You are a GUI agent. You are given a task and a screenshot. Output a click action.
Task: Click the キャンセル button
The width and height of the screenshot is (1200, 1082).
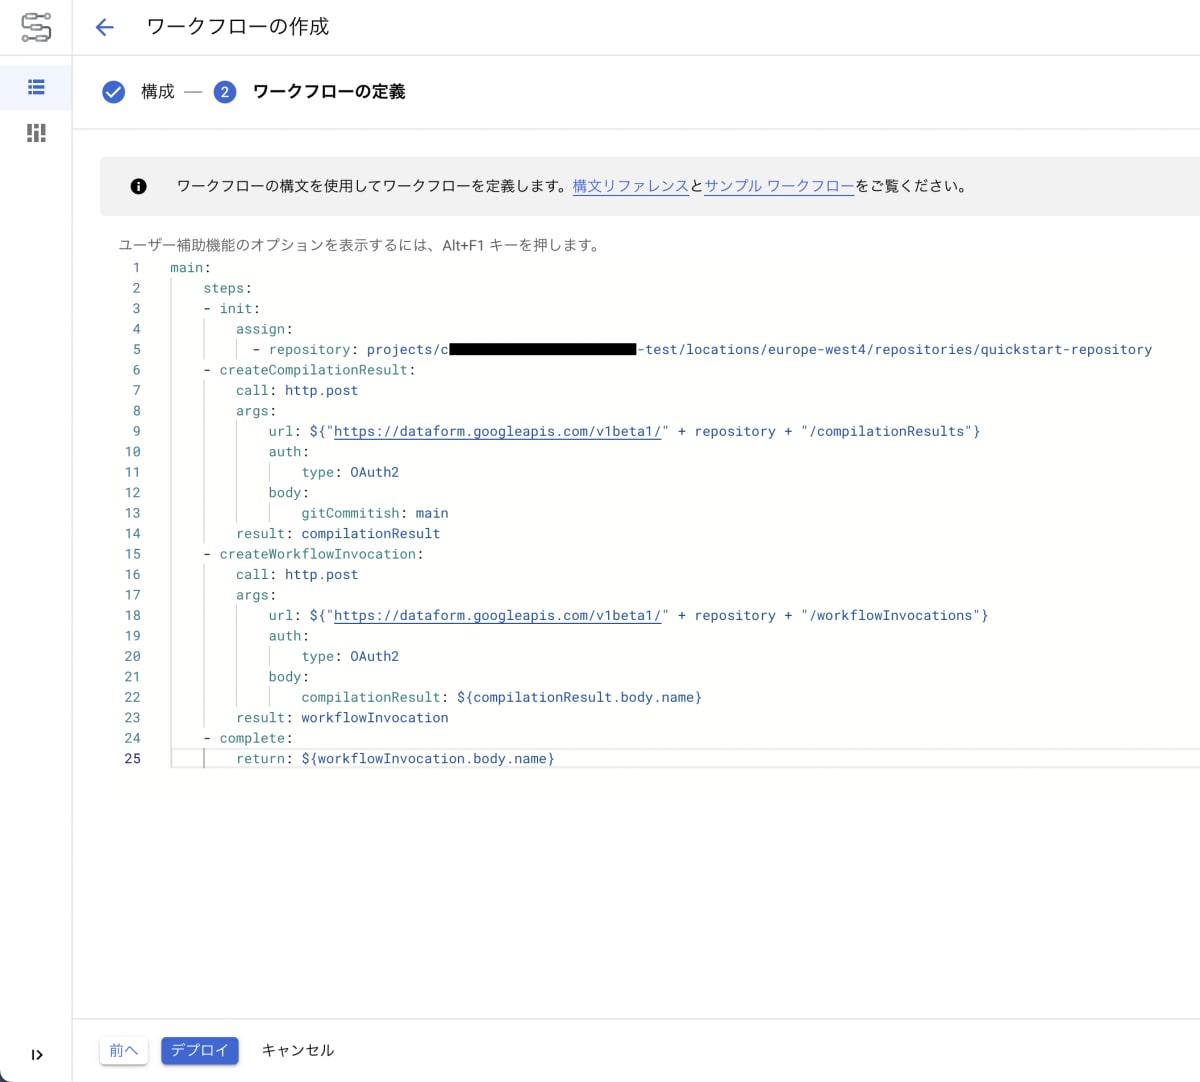click(298, 1050)
